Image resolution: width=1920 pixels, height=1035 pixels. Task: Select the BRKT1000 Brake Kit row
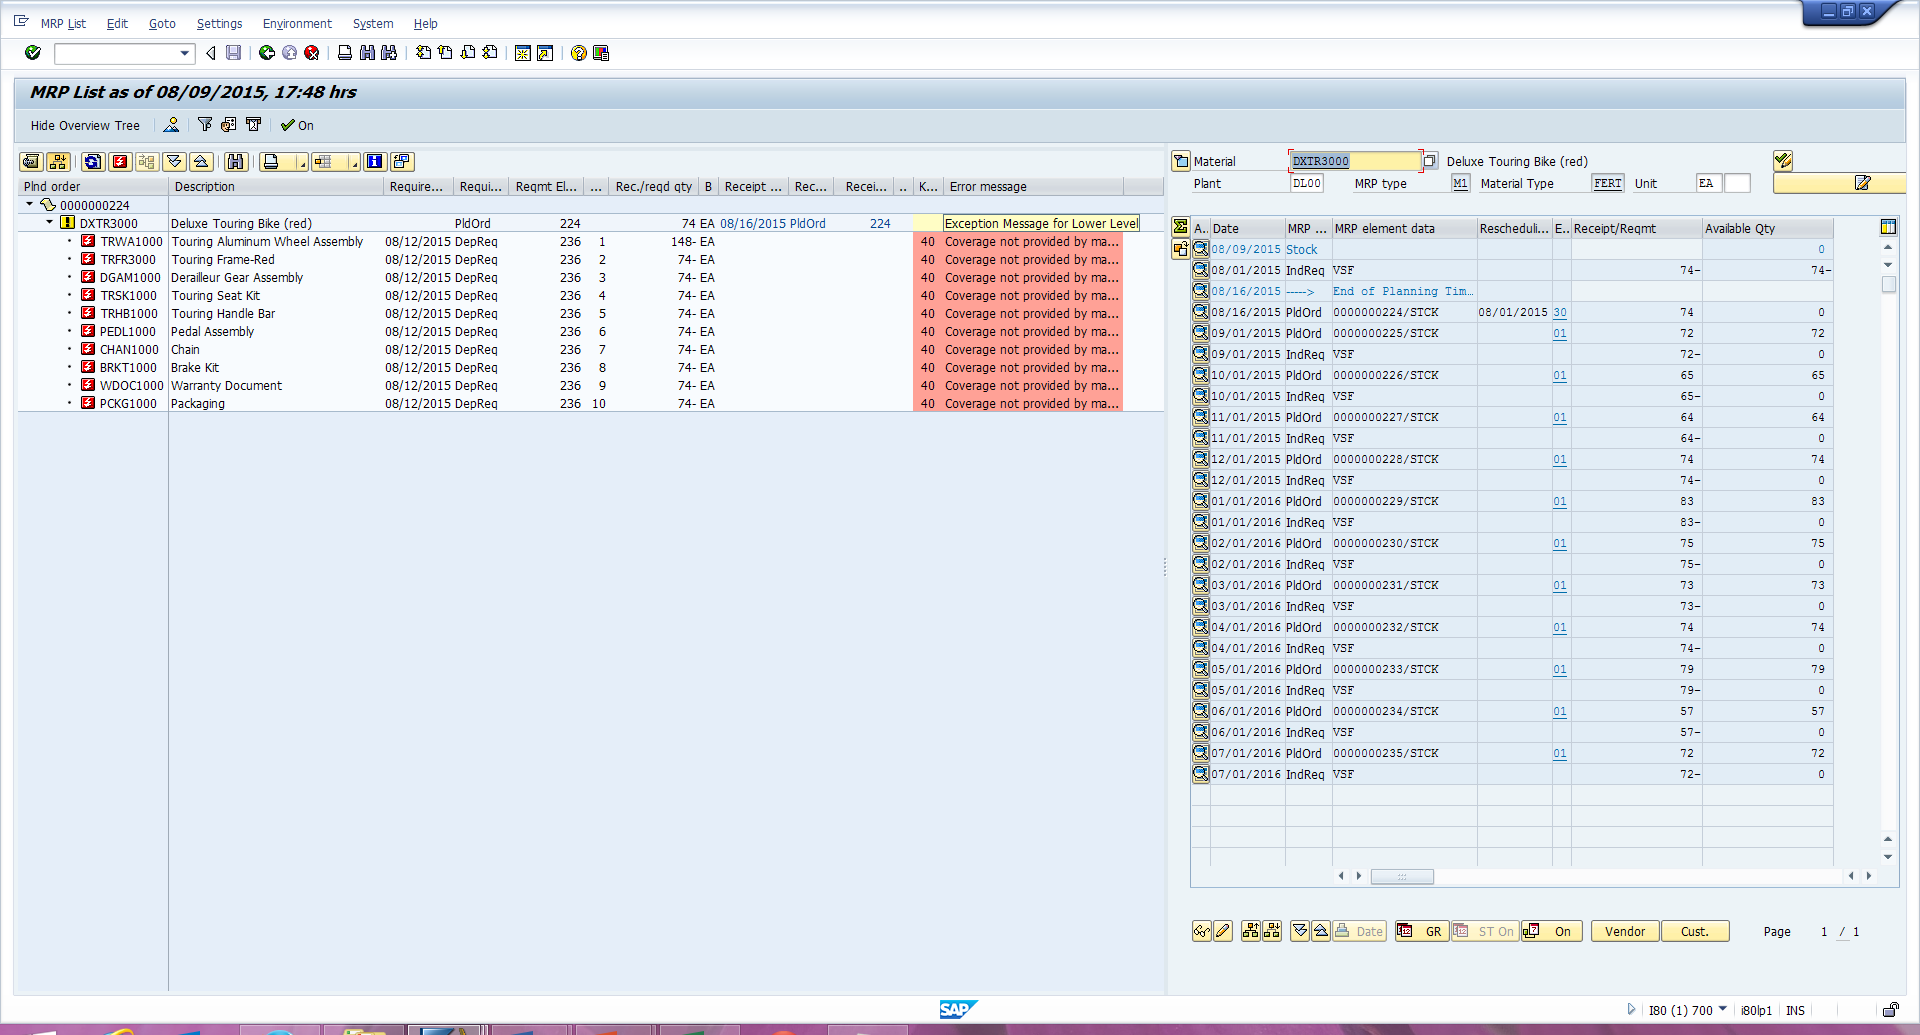(x=590, y=367)
